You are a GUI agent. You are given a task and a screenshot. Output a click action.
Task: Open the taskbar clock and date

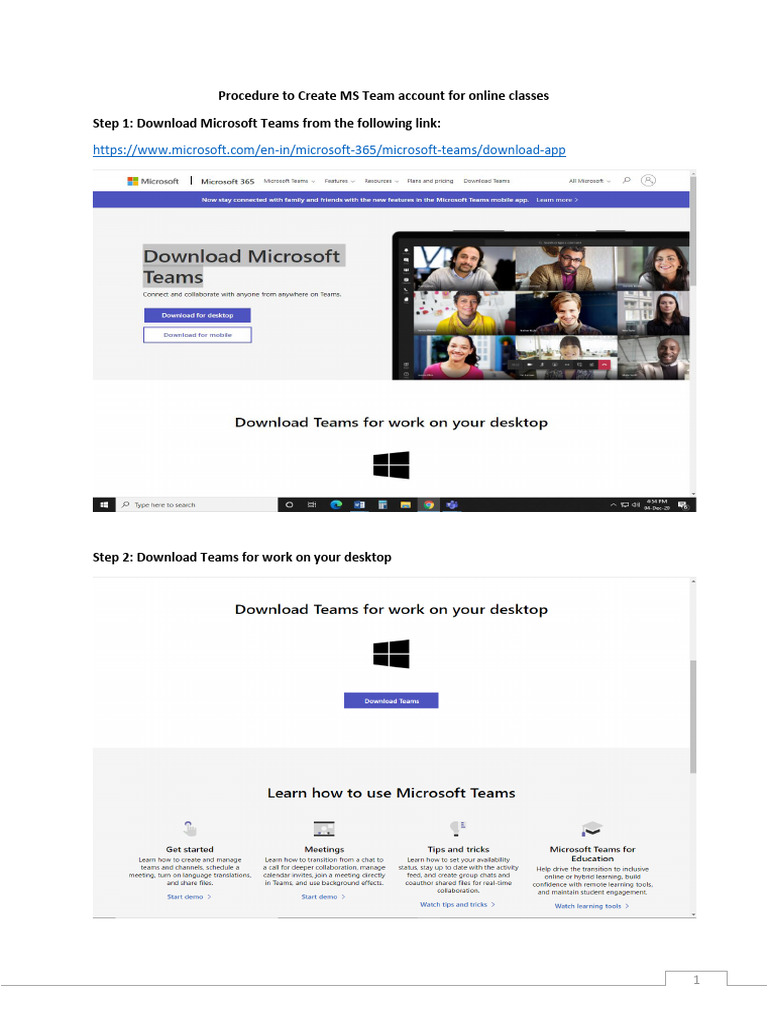tap(657, 505)
